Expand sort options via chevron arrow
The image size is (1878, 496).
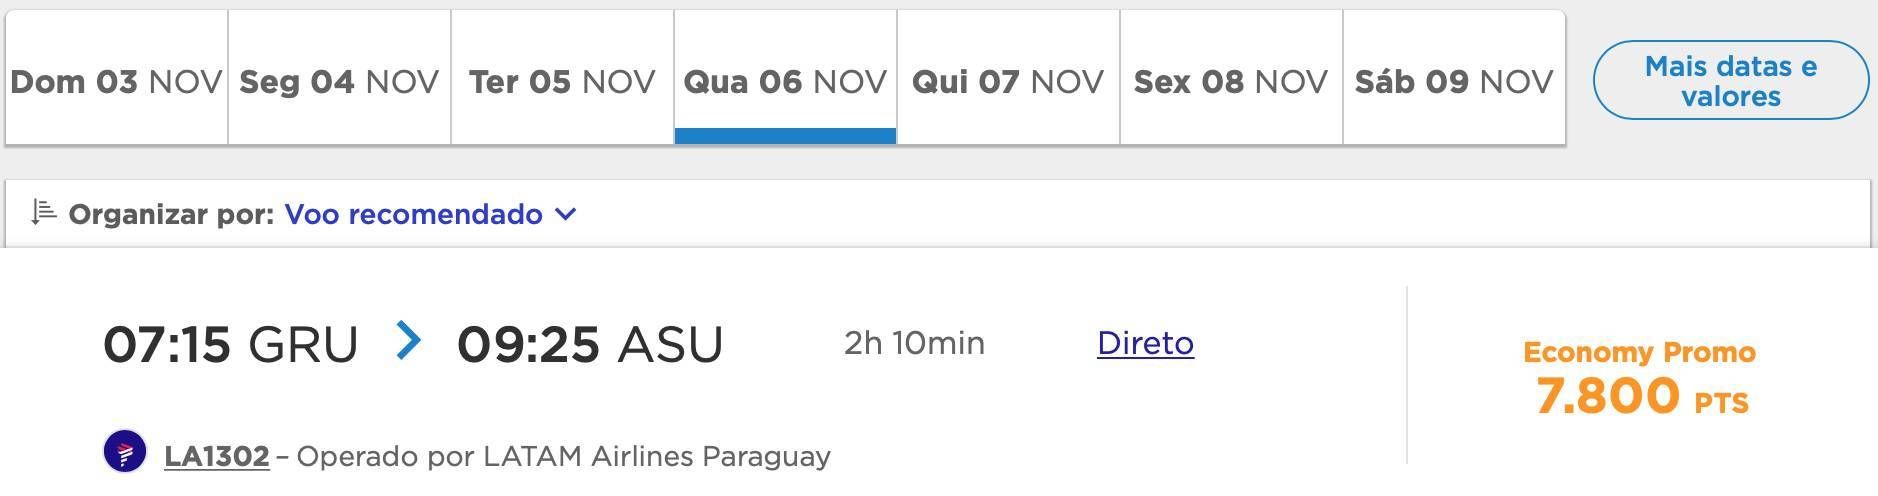566,214
